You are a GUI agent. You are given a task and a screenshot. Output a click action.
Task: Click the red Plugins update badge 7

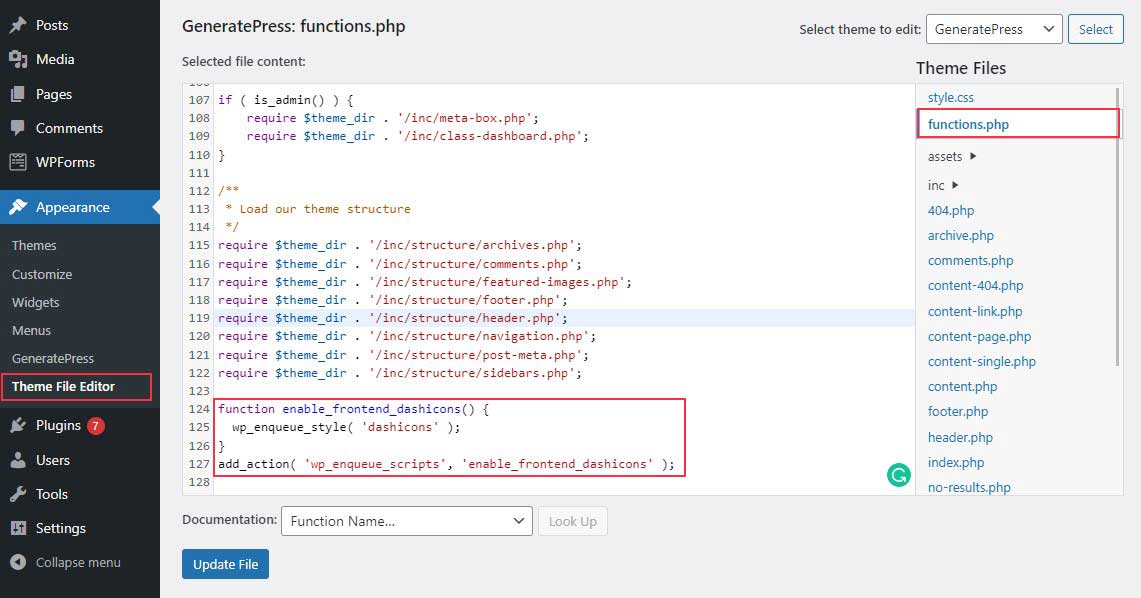point(95,426)
